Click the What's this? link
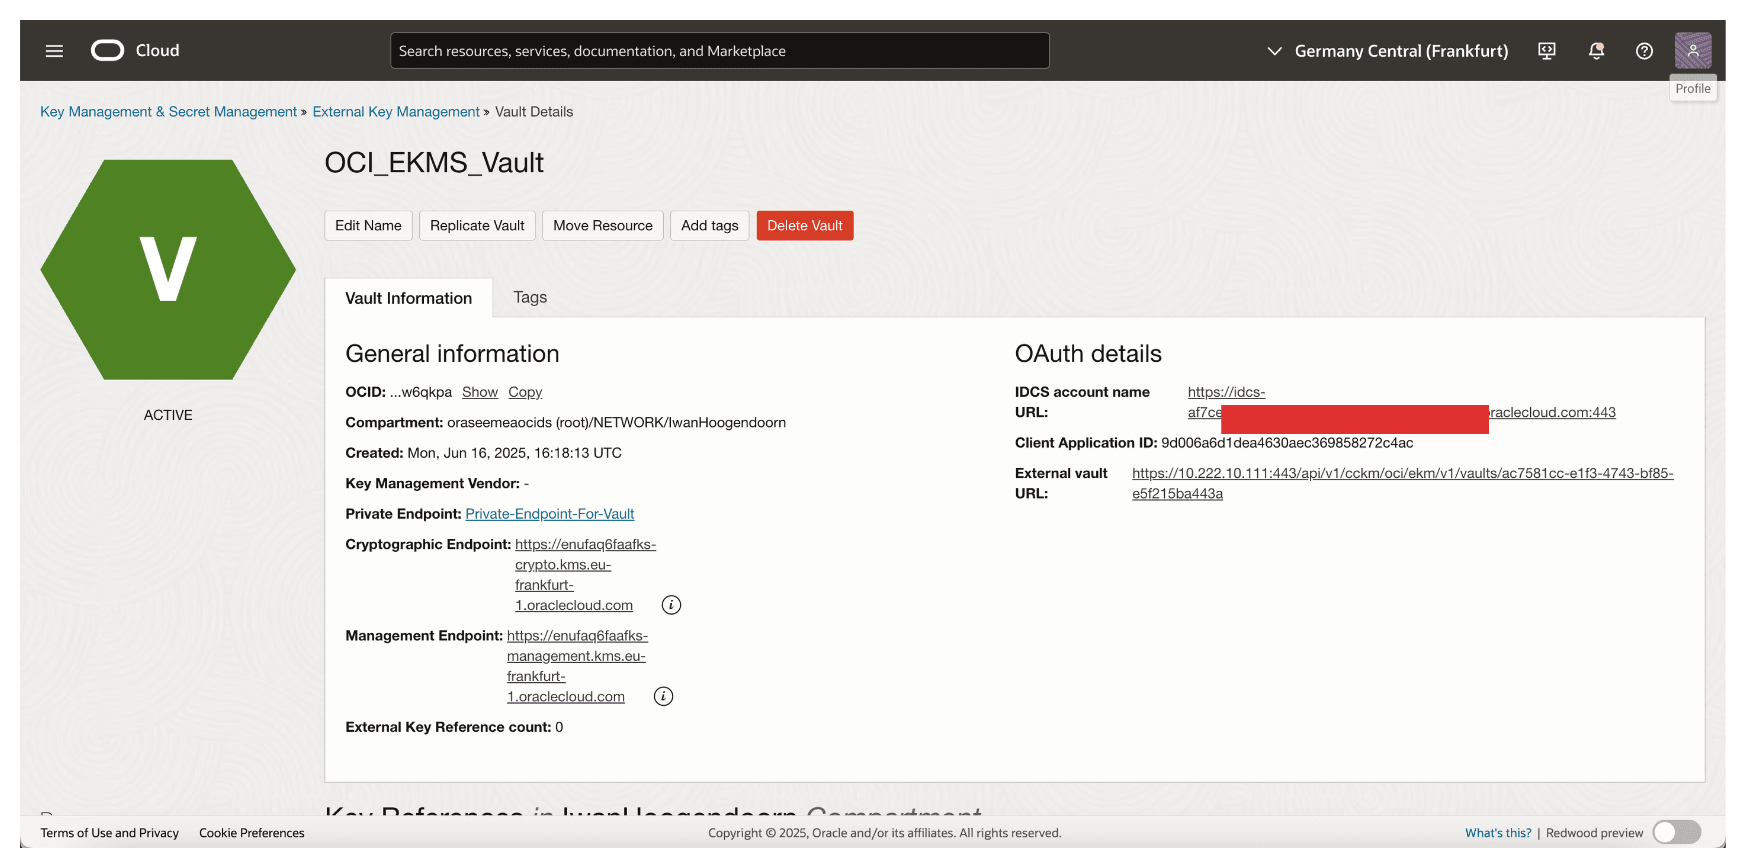The height and width of the screenshot is (868, 1745). click(x=1498, y=833)
